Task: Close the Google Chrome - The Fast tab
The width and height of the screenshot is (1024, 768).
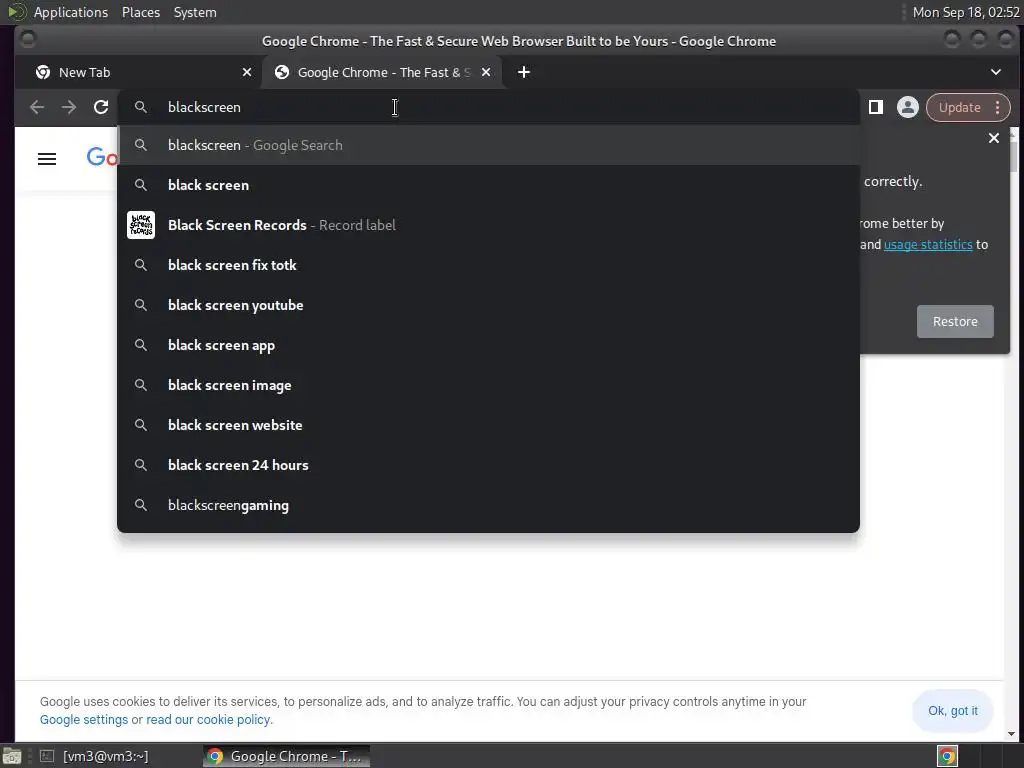Action: (486, 72)
